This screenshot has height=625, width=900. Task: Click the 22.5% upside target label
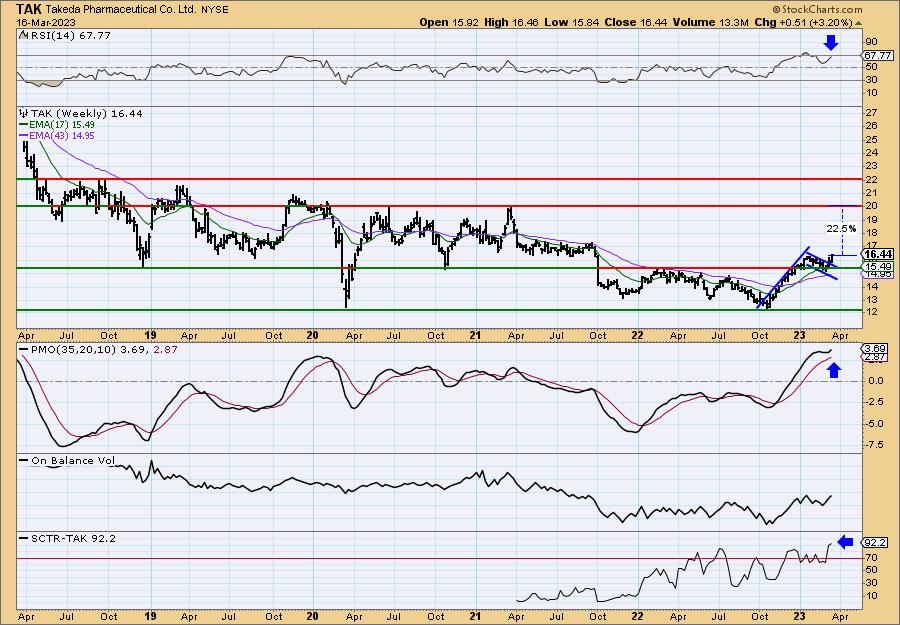(x=842, y=229)
